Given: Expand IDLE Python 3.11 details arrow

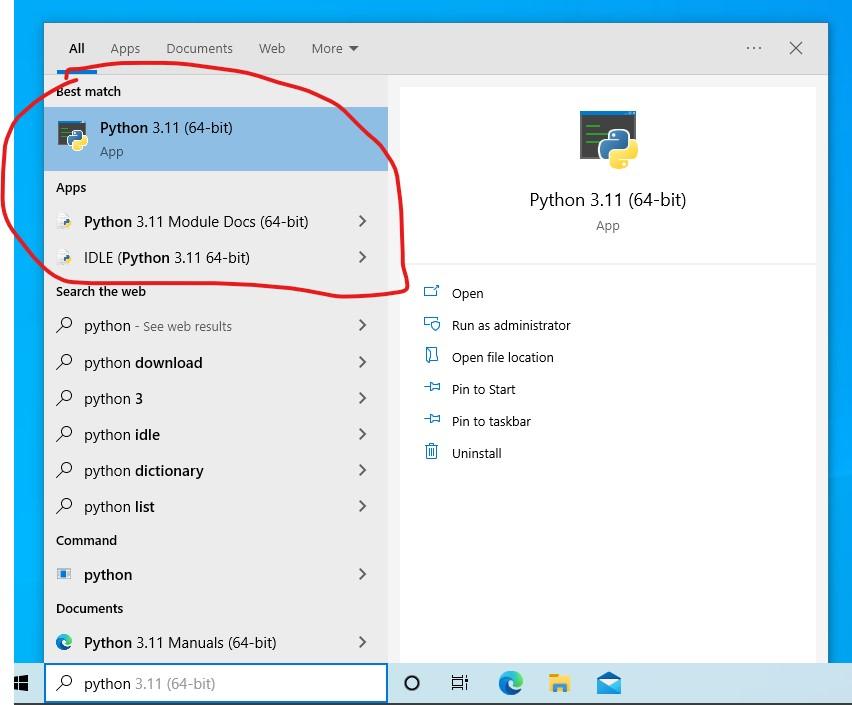Looking at the screenshot, I should (362, 257).
